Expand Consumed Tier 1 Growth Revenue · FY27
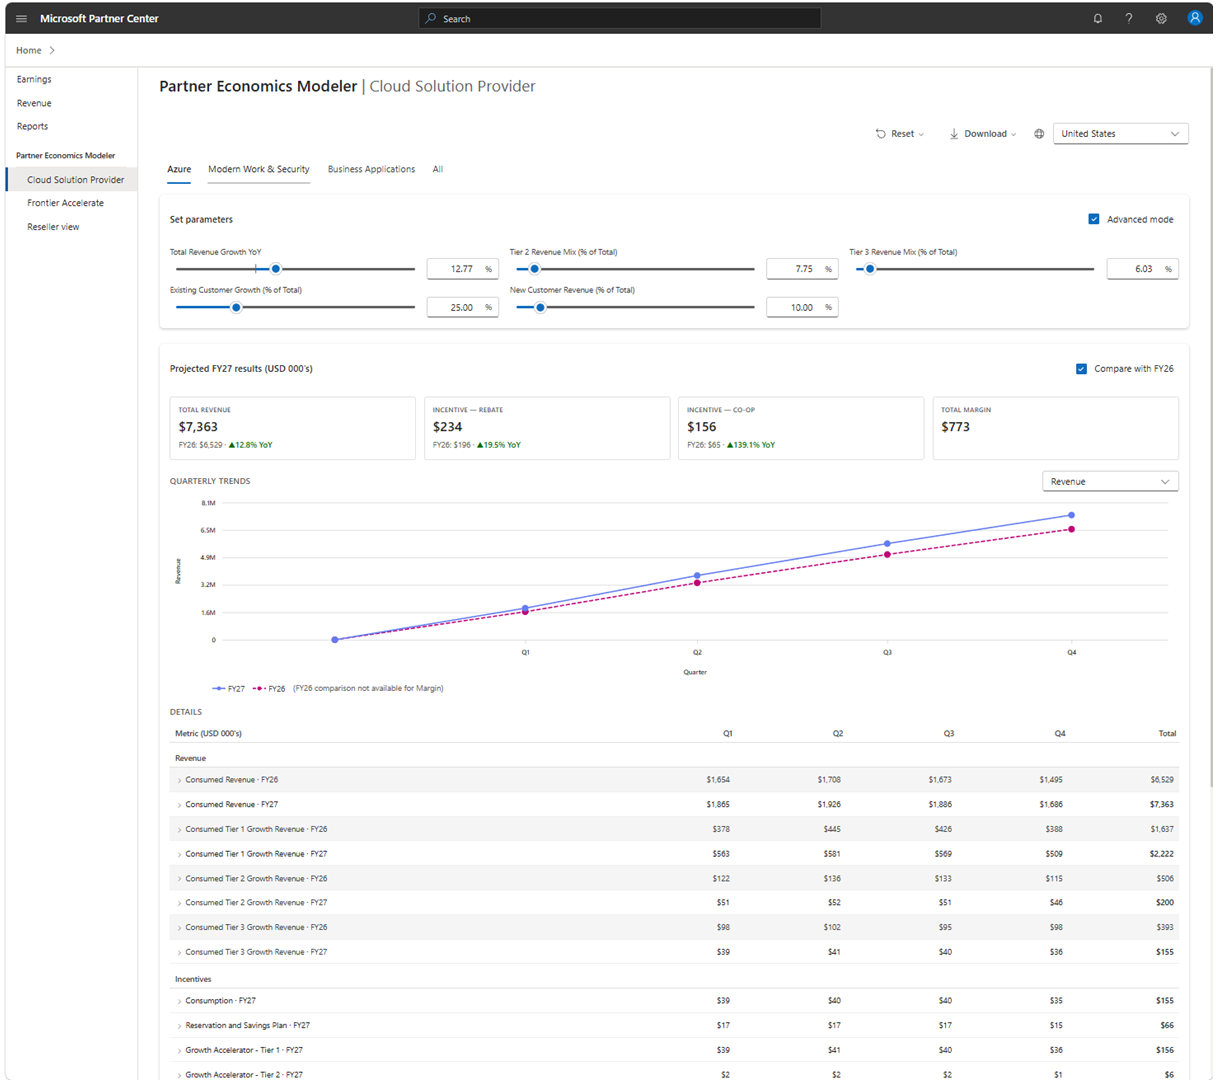This screenshot has height=1080, width=1216. tap(179, 854)
